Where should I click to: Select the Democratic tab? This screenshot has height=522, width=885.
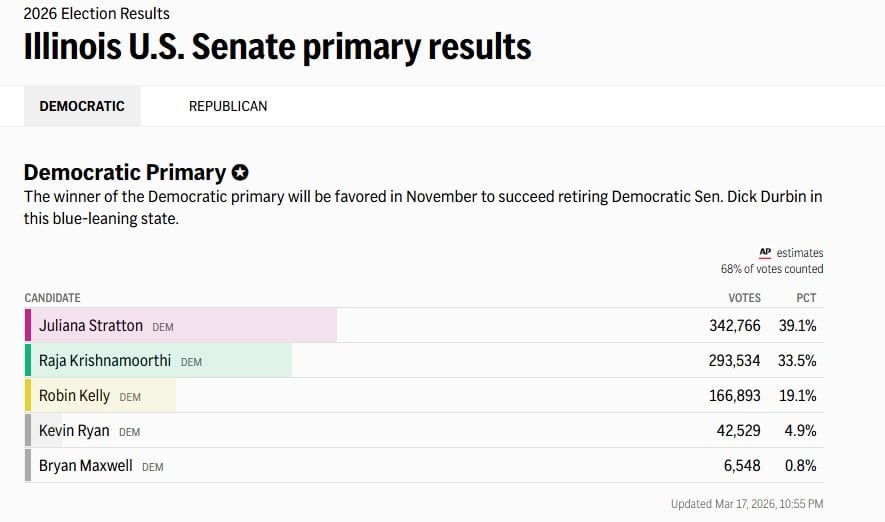coord(82,106)
